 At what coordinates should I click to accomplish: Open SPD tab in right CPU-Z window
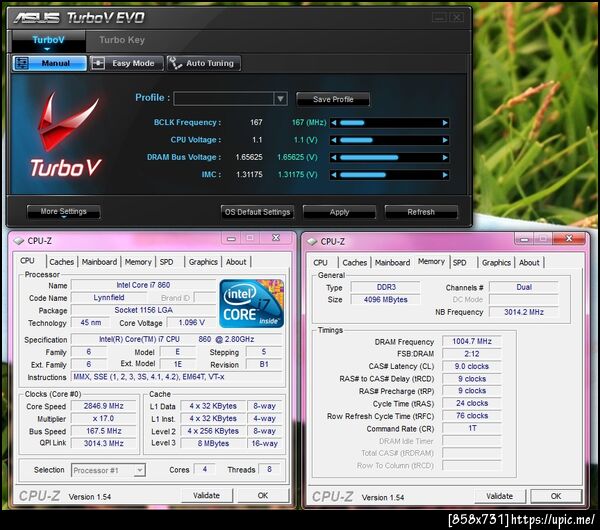click(x=460, y=263)
